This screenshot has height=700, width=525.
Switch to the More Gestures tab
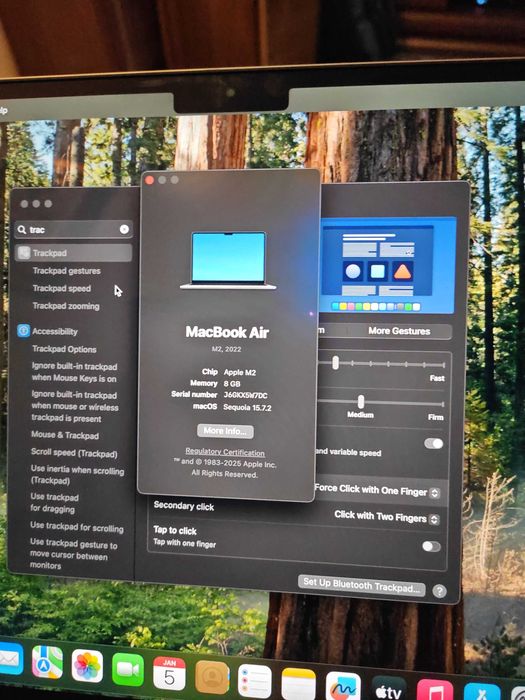pyautogui.click(x=399, y=331)
